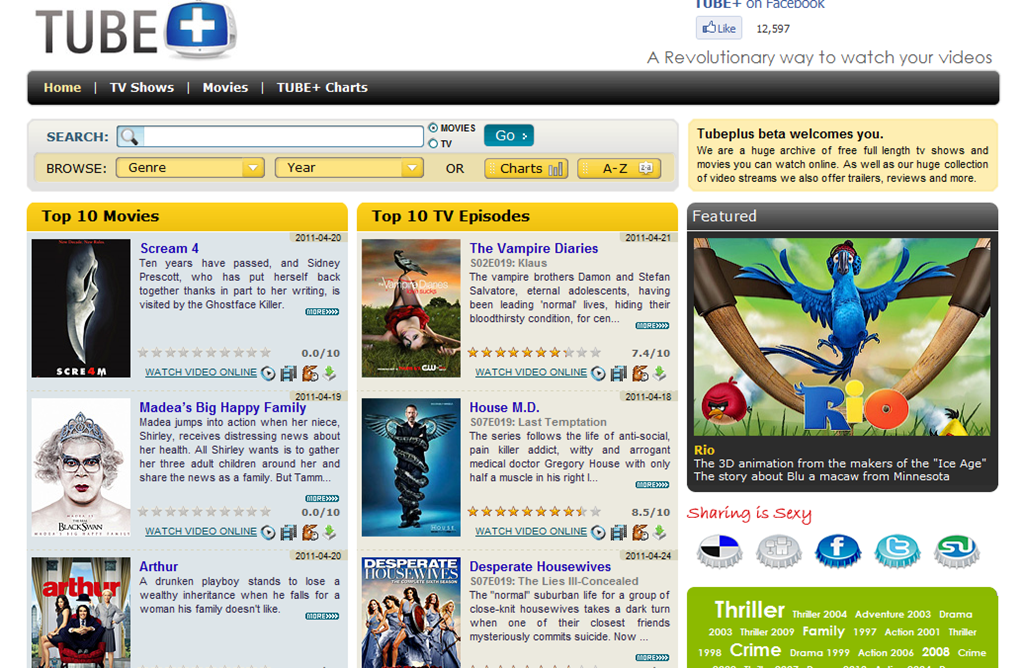Screen dimensions: 1024x668
Task: Share via the Twitter bottle cap icon
Action: pyautogui.click(x=897, y=550)
